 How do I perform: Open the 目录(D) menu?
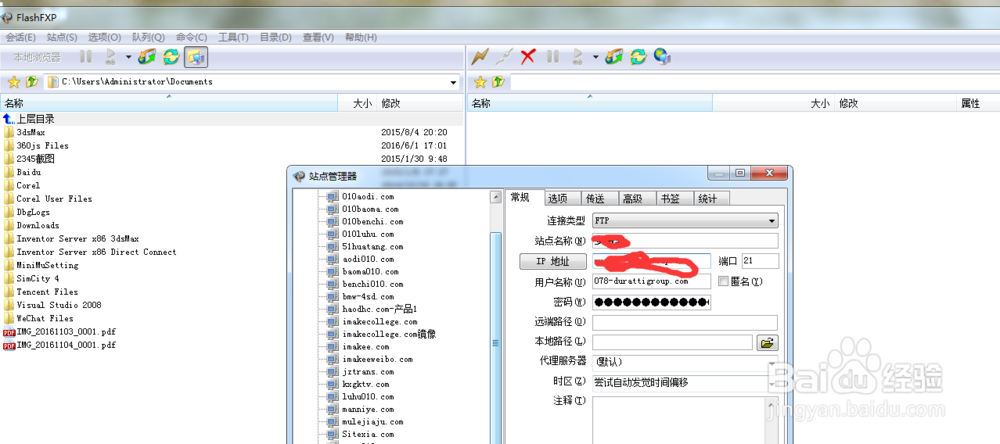click(276, 38)
